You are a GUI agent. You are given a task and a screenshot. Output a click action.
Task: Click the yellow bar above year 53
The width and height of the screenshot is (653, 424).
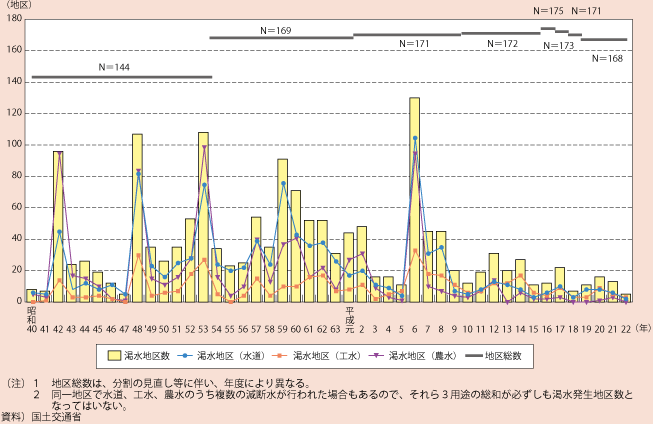pyautogui.click(x=203, y=217)
